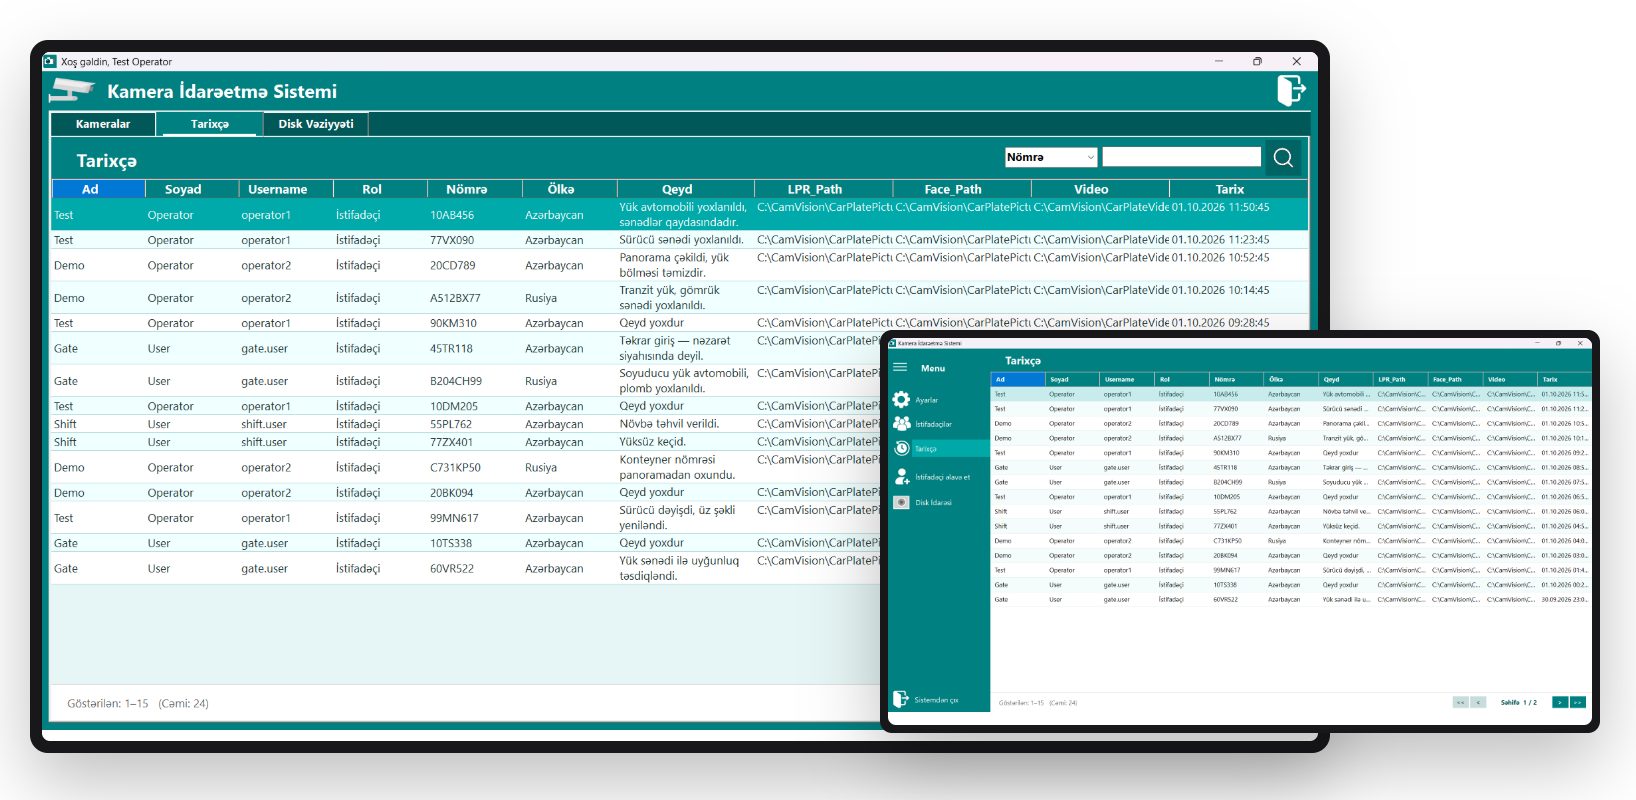Select the Tarixçə tab in the large window
The width and height of the screenshot is (1636, 800).
pyautogui.click(x=210, y=124)
